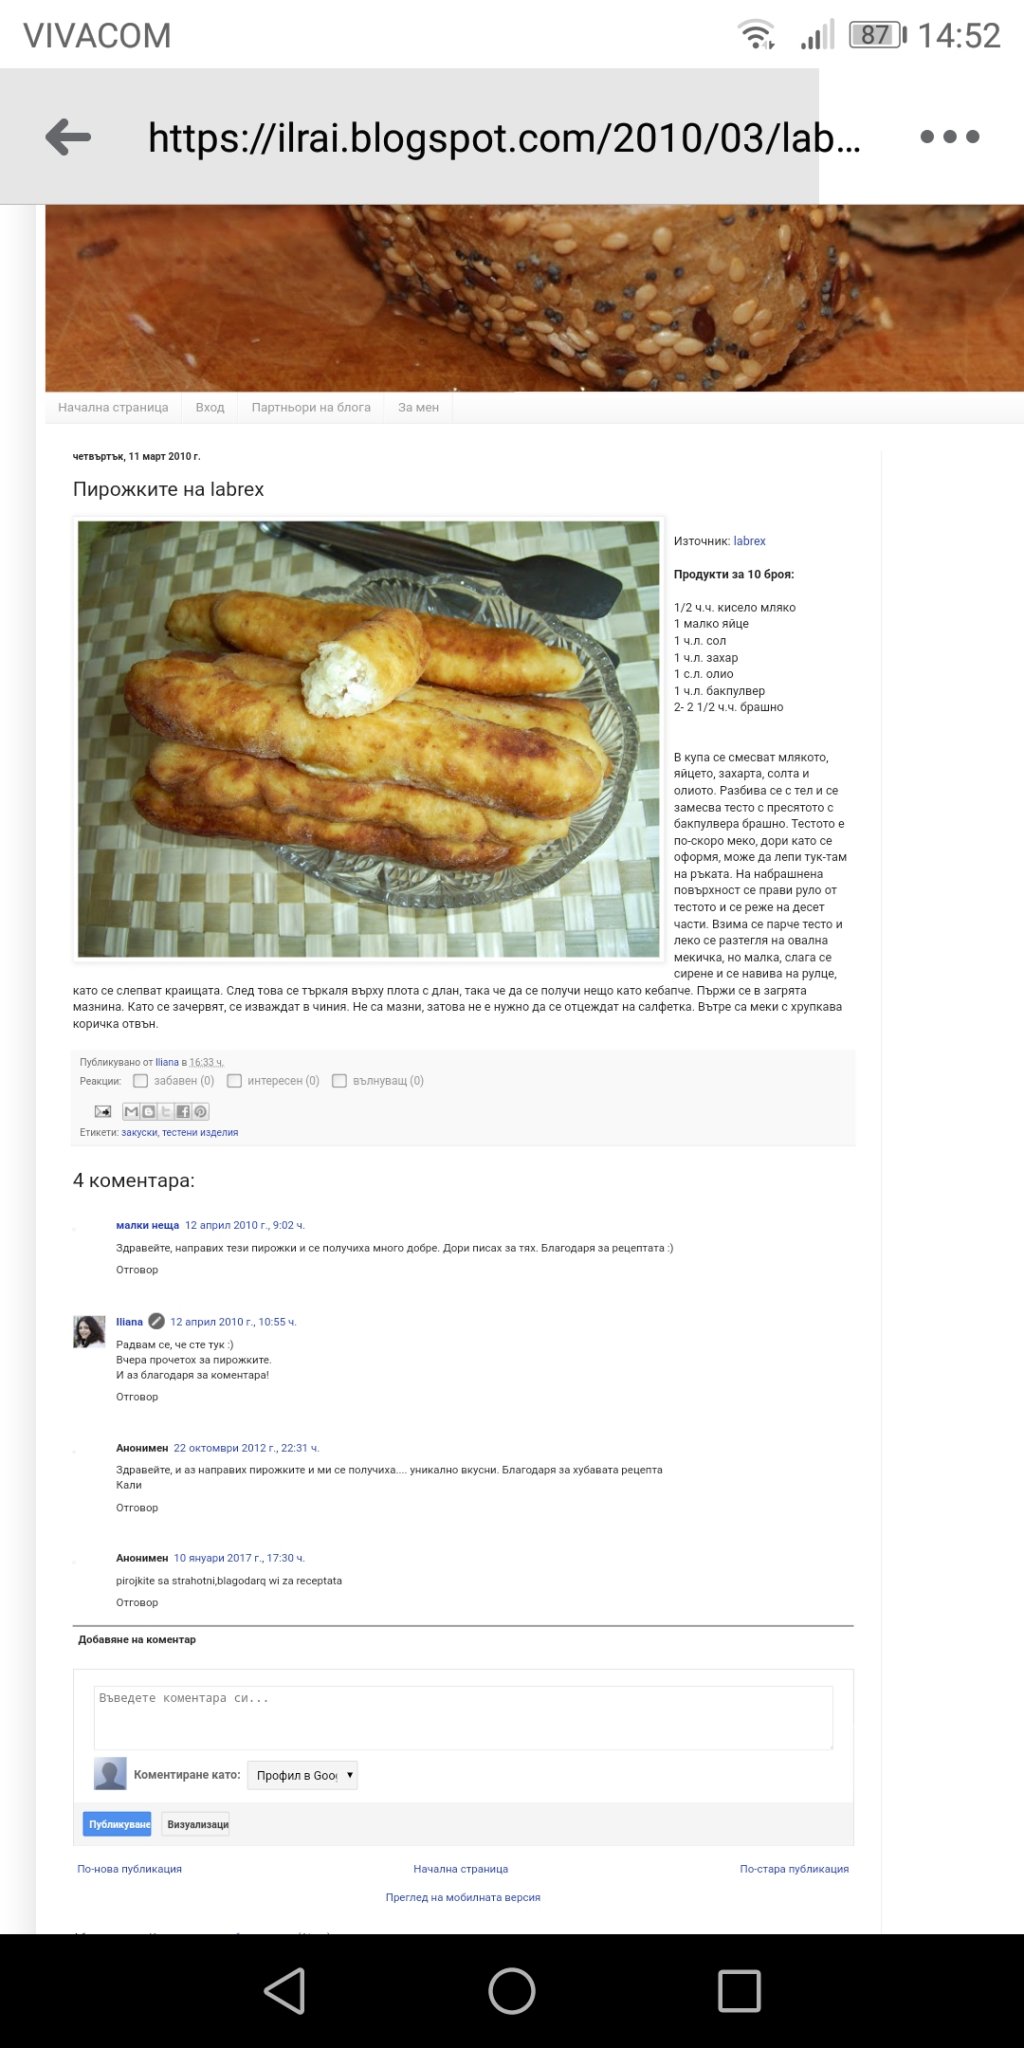
Task: Check the интересен reaction box
Action: coord(234,1081)
